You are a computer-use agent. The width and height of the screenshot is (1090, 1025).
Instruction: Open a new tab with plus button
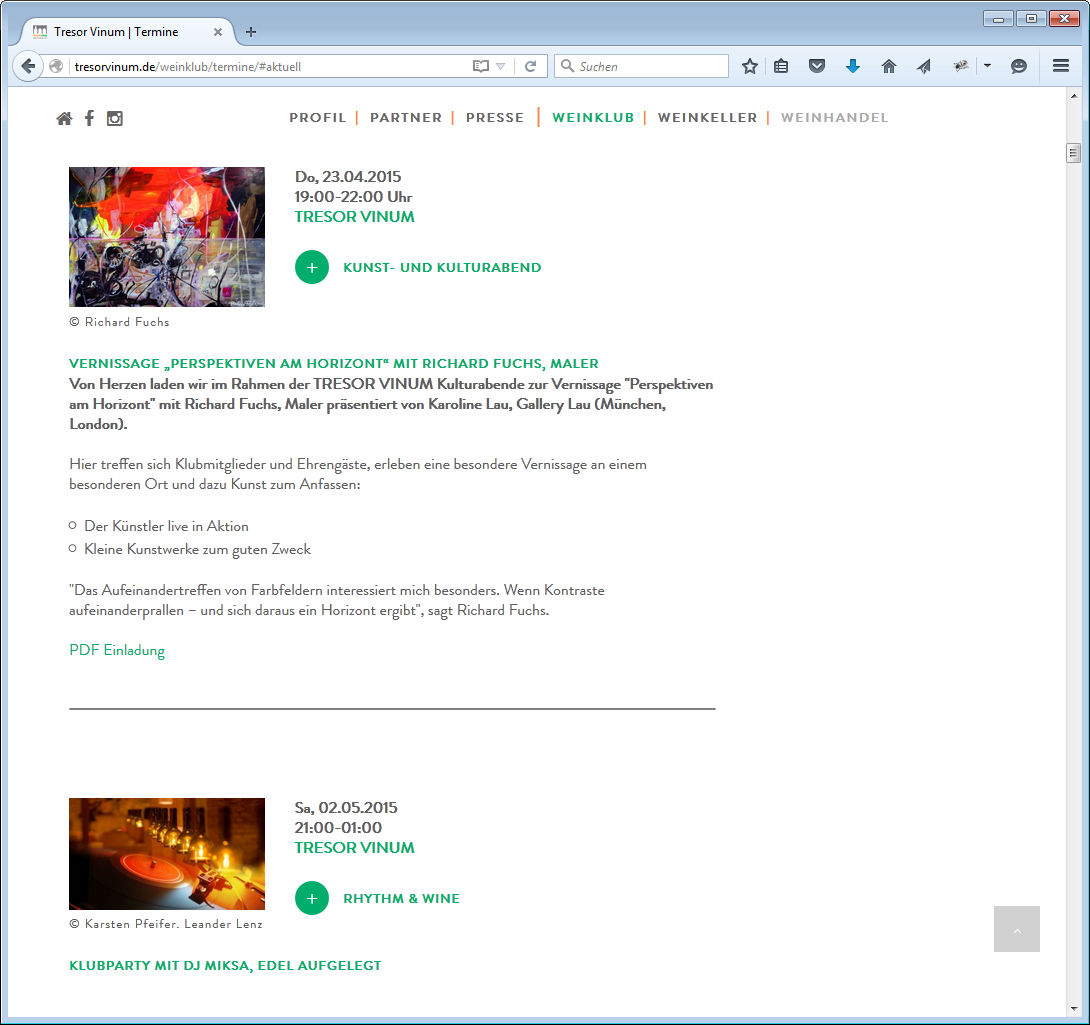click(251, 32)
